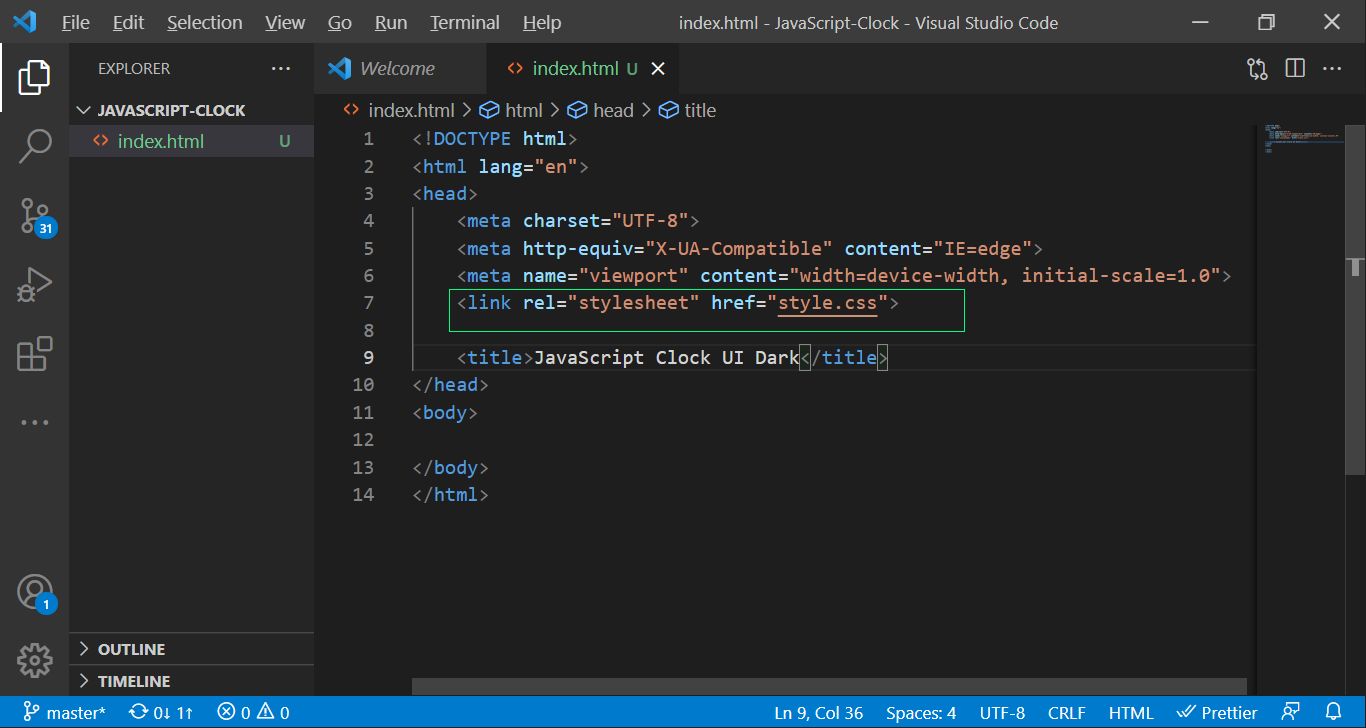This screenshot has height=728, width=1366.
Task: Click the html breadcrumb
Action: pos(512,110)
